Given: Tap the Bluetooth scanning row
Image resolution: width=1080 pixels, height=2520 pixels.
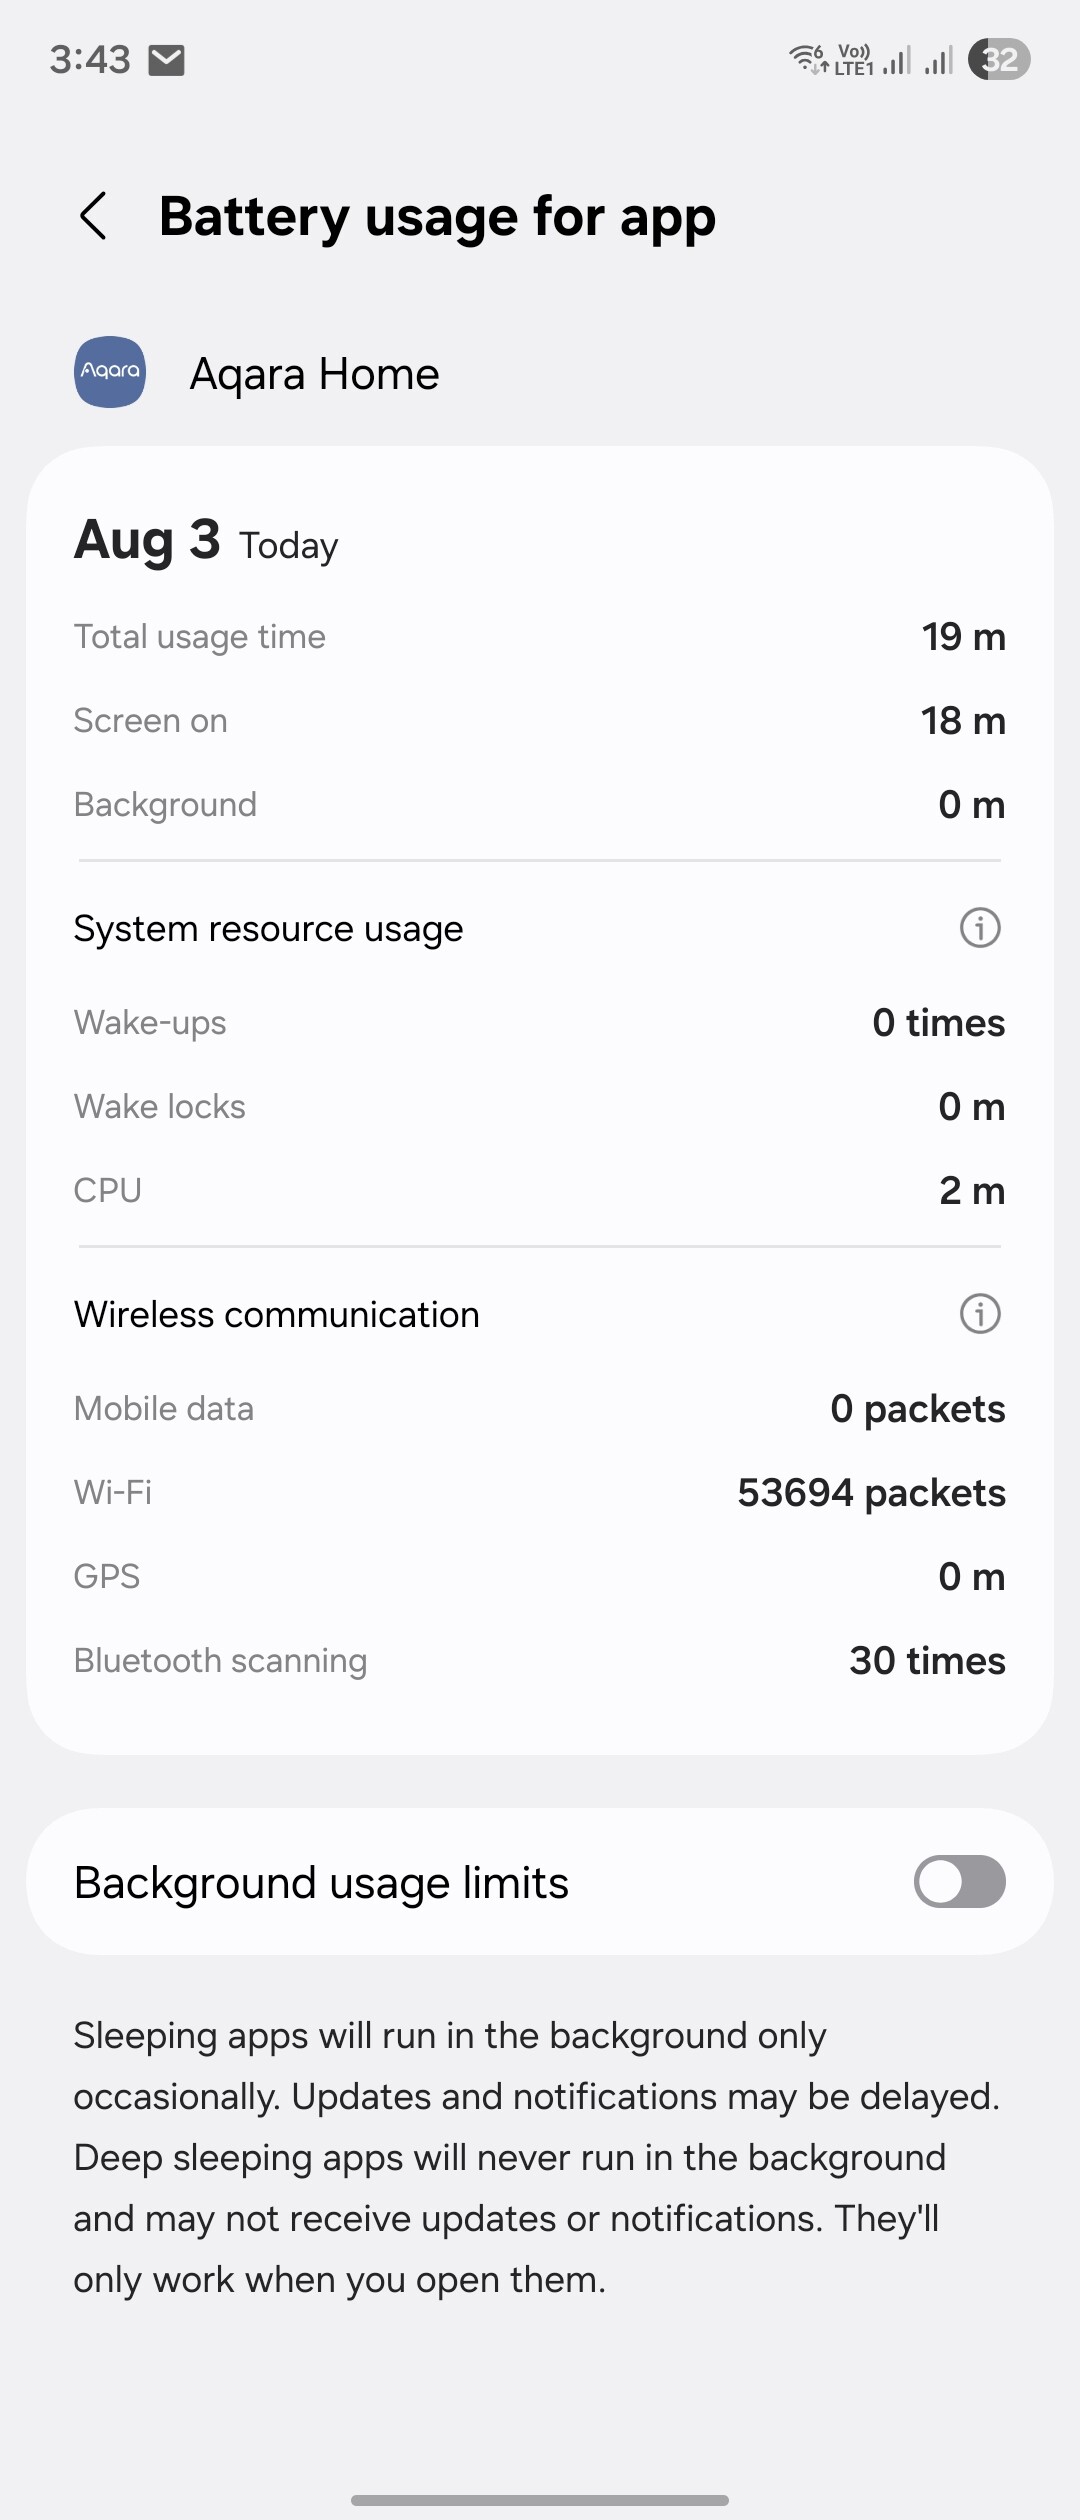Looking at the screenshot, I should click(x=540, y=1661).
